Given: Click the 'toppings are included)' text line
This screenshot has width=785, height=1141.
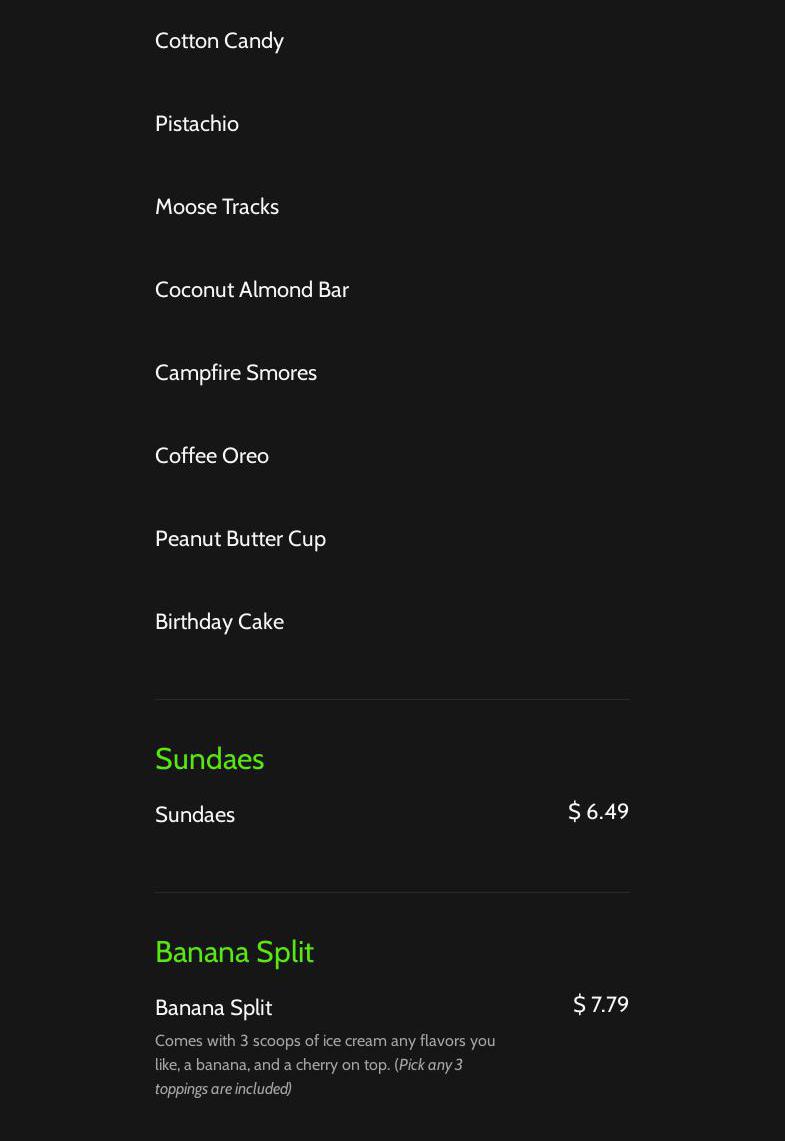Looking at the screenshot, I should click(x=223, y=1089).
